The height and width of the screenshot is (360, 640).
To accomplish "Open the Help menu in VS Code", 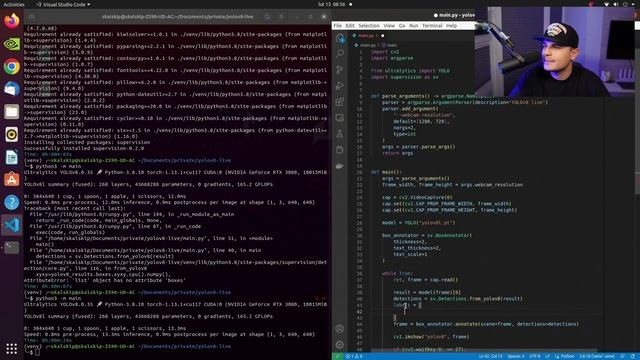I will point(451,26).
